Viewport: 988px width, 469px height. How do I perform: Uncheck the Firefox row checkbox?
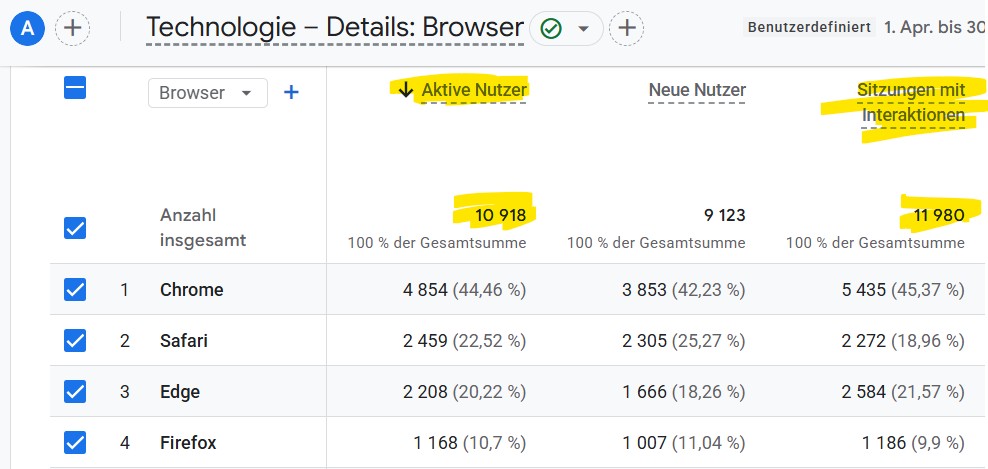point(75,443)
